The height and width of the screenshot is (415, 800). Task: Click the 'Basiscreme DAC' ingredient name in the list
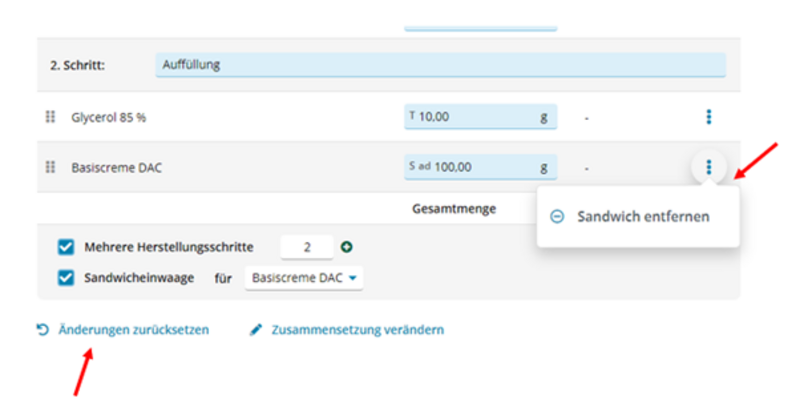116,167
